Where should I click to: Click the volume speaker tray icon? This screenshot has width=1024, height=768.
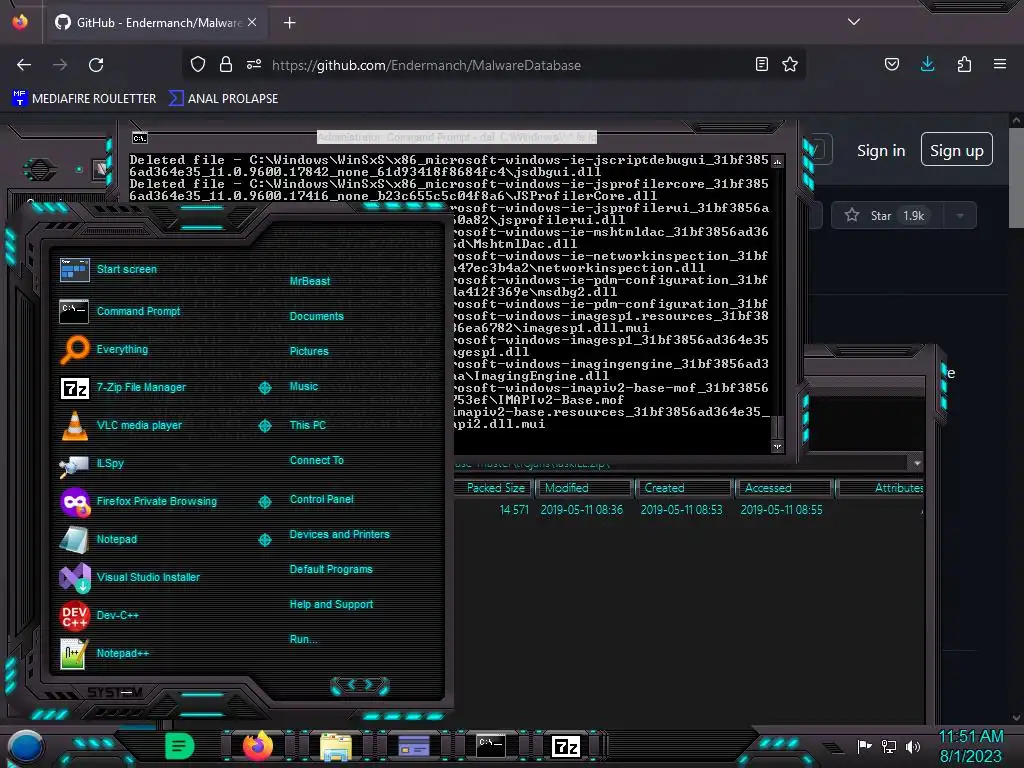coord(912,746)
